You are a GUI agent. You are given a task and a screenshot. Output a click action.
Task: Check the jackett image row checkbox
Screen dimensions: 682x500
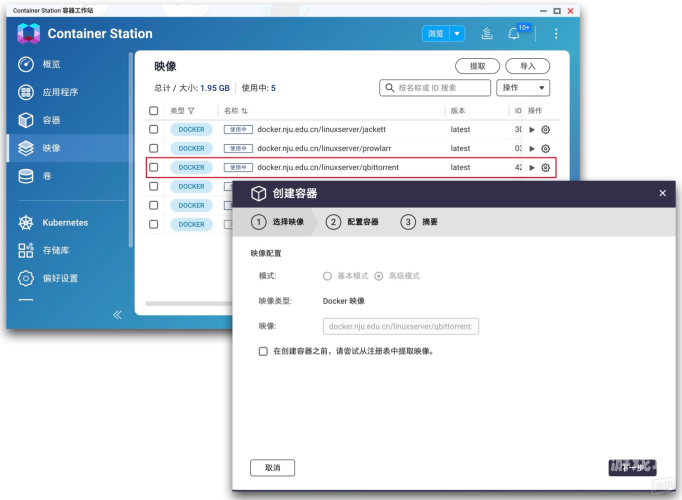[x=154, y=129]
